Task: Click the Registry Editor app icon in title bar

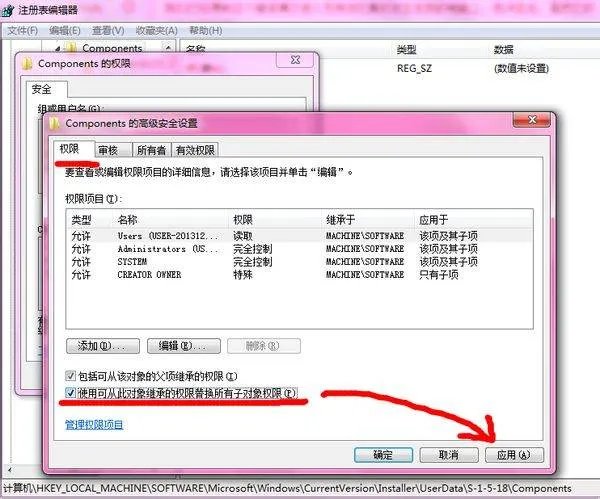Action: (x=7, y=10)
